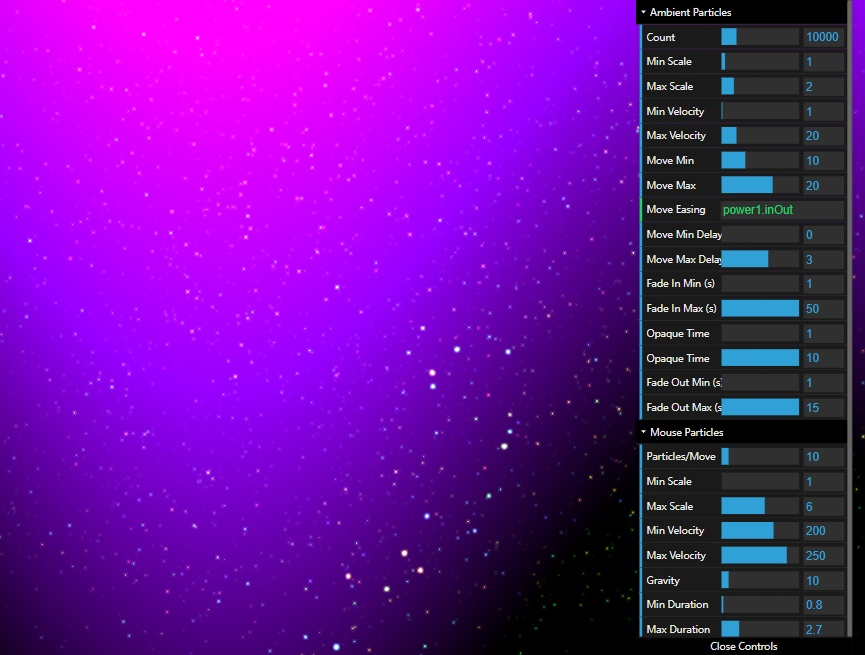The height and width of the screenshot is (655, 865).
Task: Set the Move Max slider
Action: [760, 185]
